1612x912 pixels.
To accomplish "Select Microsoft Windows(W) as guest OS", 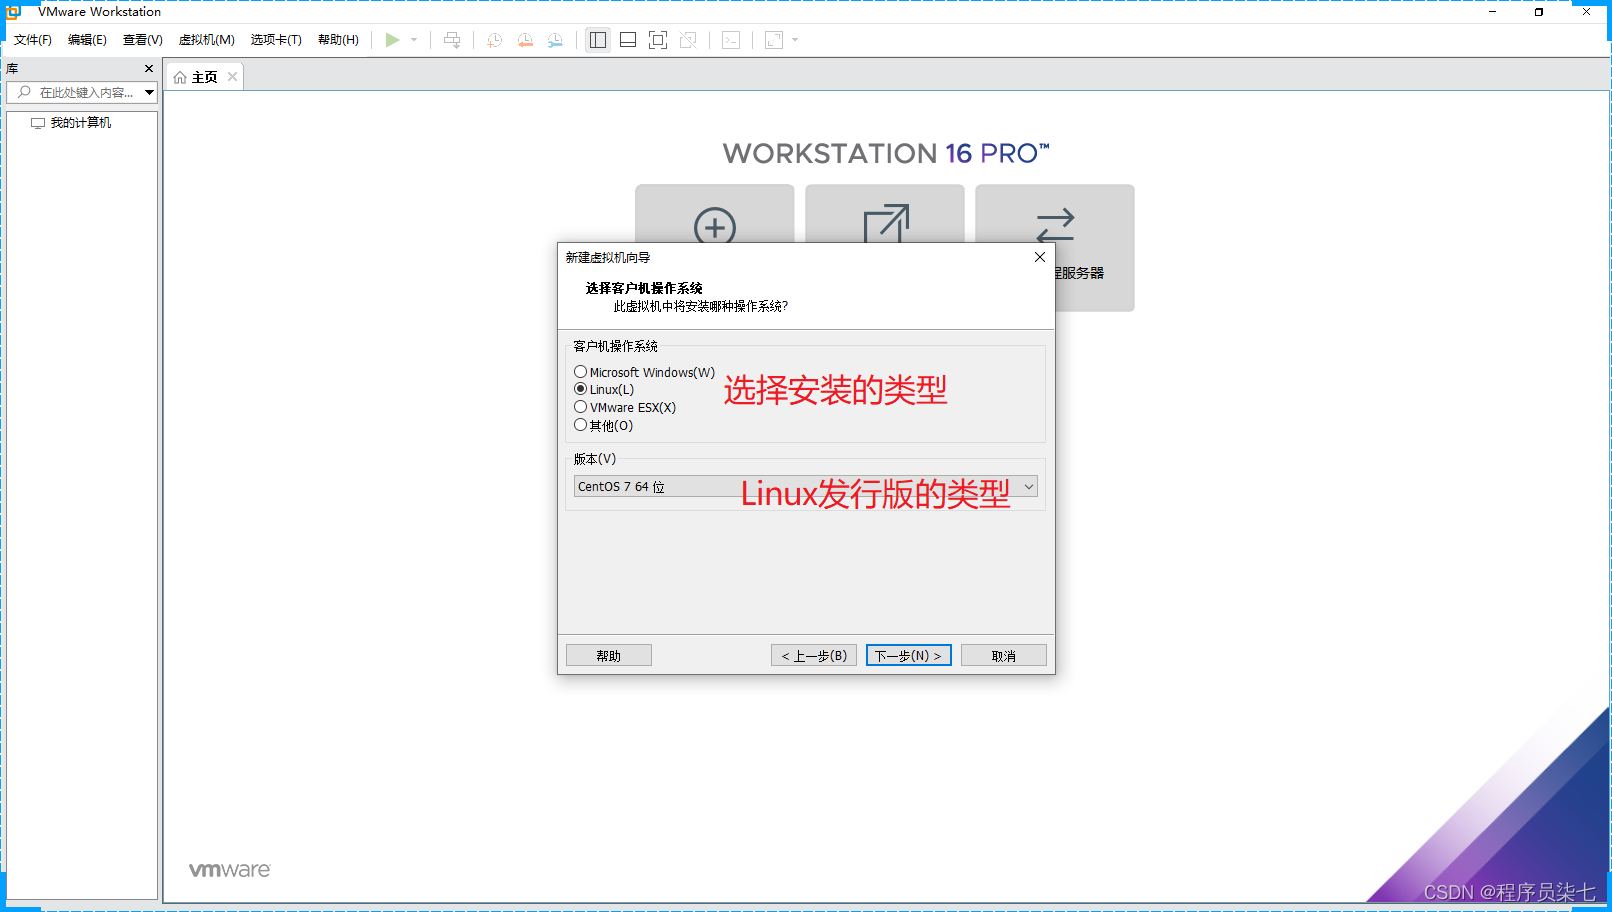I will point(581,371).
